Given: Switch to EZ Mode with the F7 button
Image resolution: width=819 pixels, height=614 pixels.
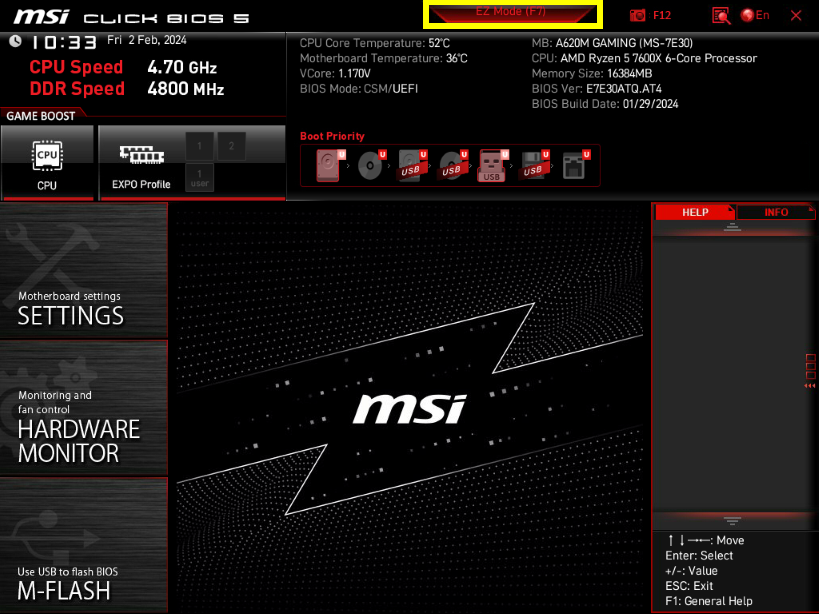Looking at the screenshot, I should point(512,14).
